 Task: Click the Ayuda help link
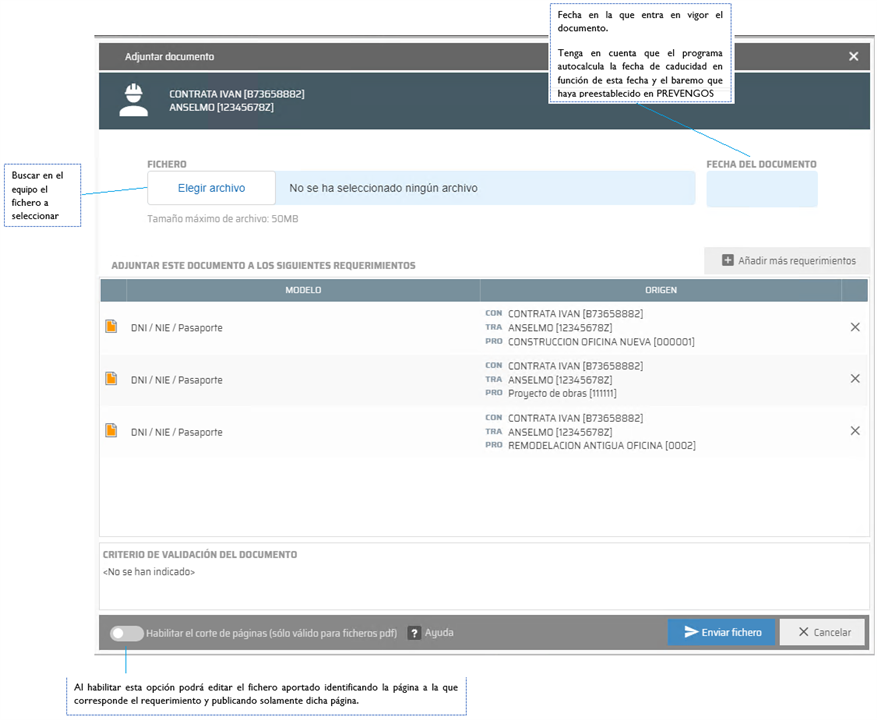click(439, 633)
